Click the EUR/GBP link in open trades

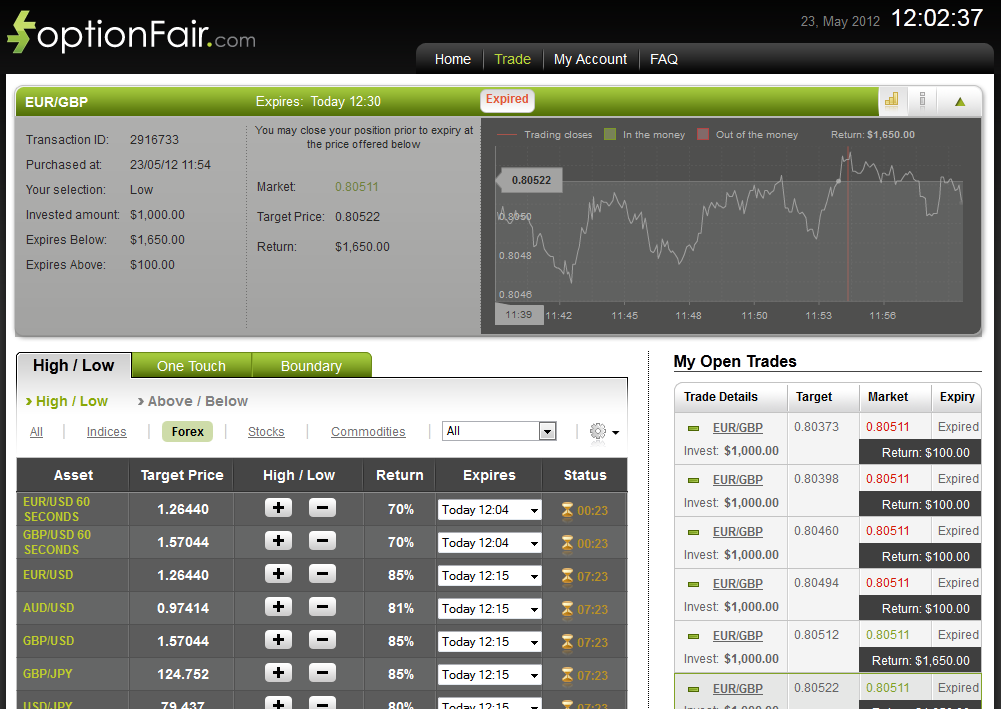[x=737, y=427]
